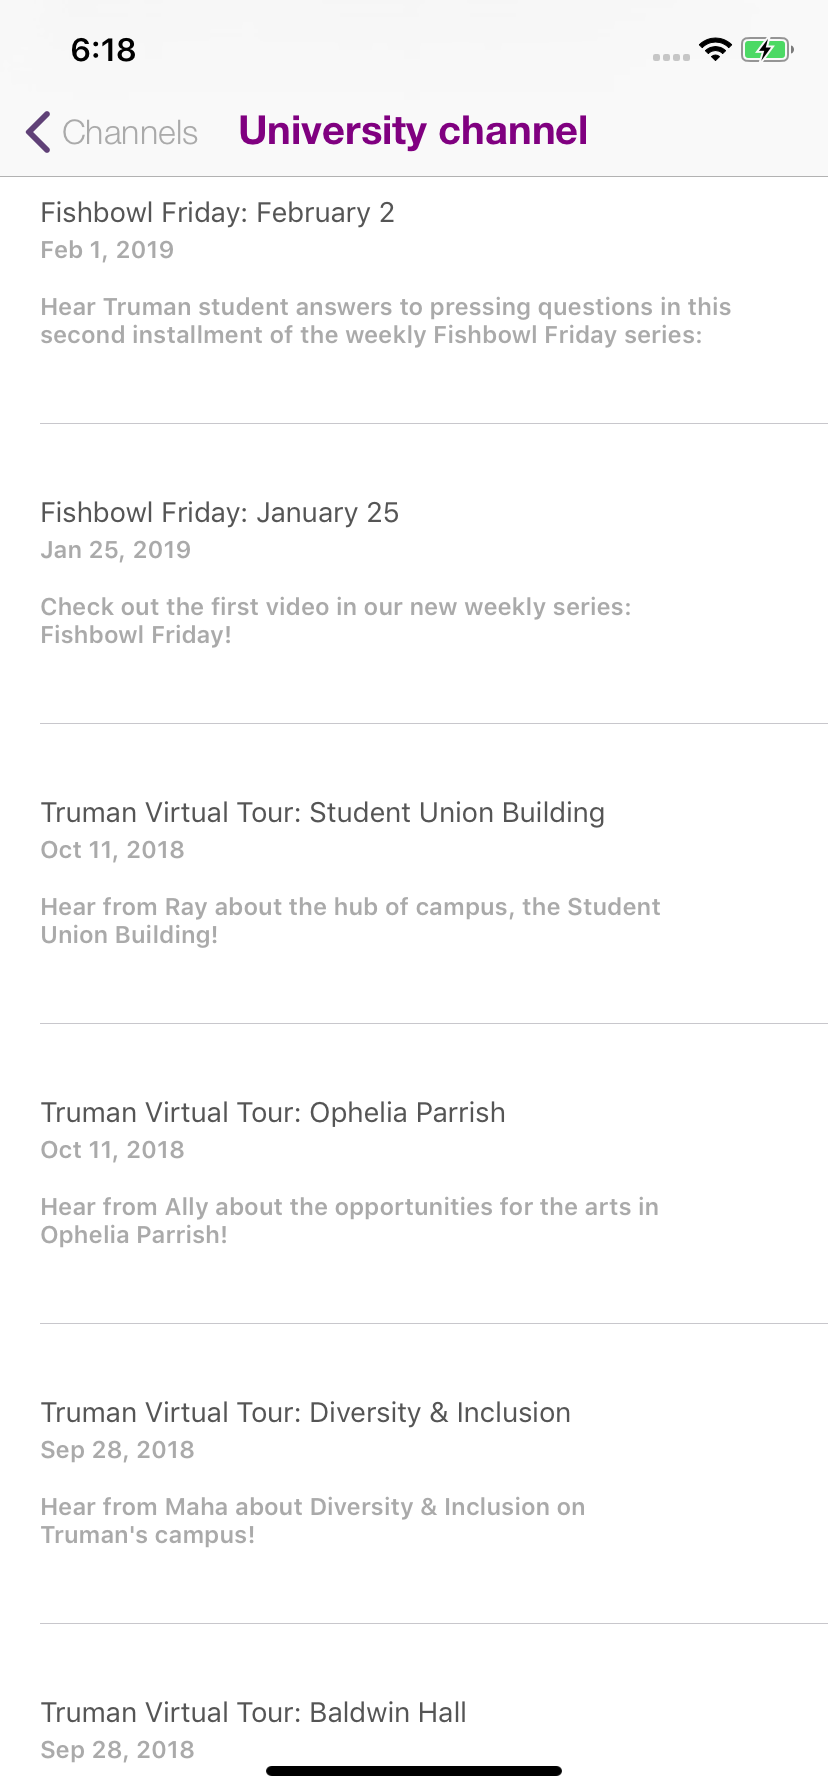Image resolution: width=828 pixels, height=1792 pixels.
Task: Tap description about first weekly series video
Action: click(335, 621)
